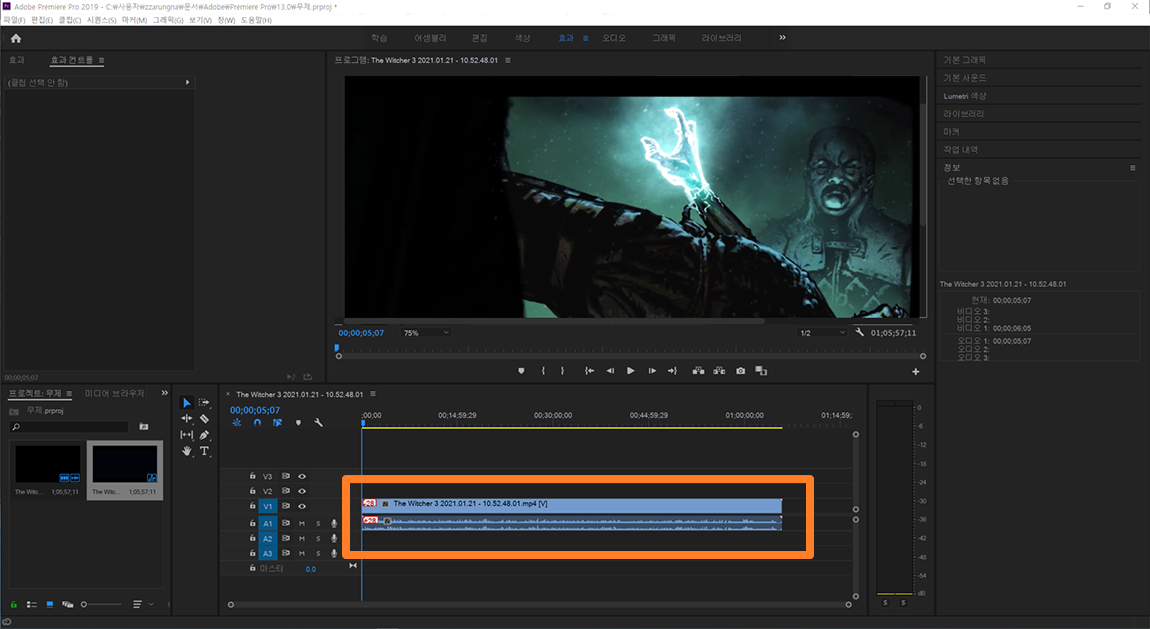Image resolution: width=1150 pixels, height=629 pixels.
Task: Go to Out point
Action: [672, 371]
